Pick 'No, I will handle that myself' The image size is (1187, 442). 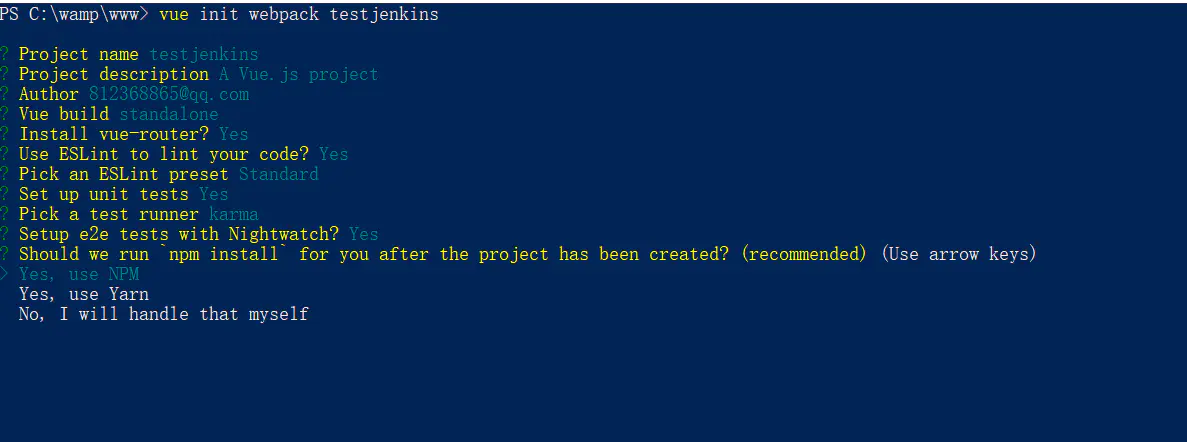tap(164, 313)
